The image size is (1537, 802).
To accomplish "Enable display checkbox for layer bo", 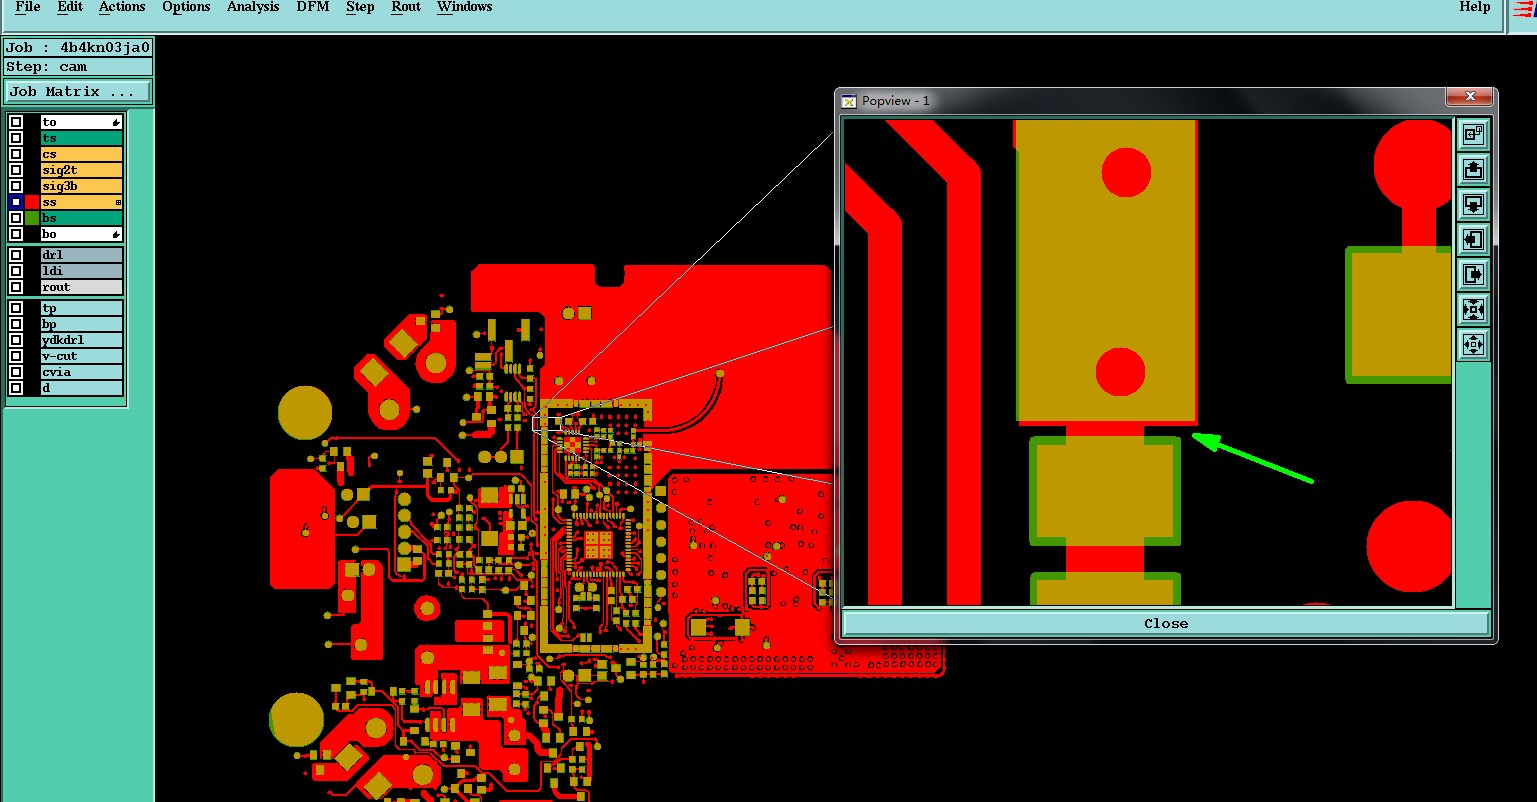I will pyautogui.click(x=16, y=234).
